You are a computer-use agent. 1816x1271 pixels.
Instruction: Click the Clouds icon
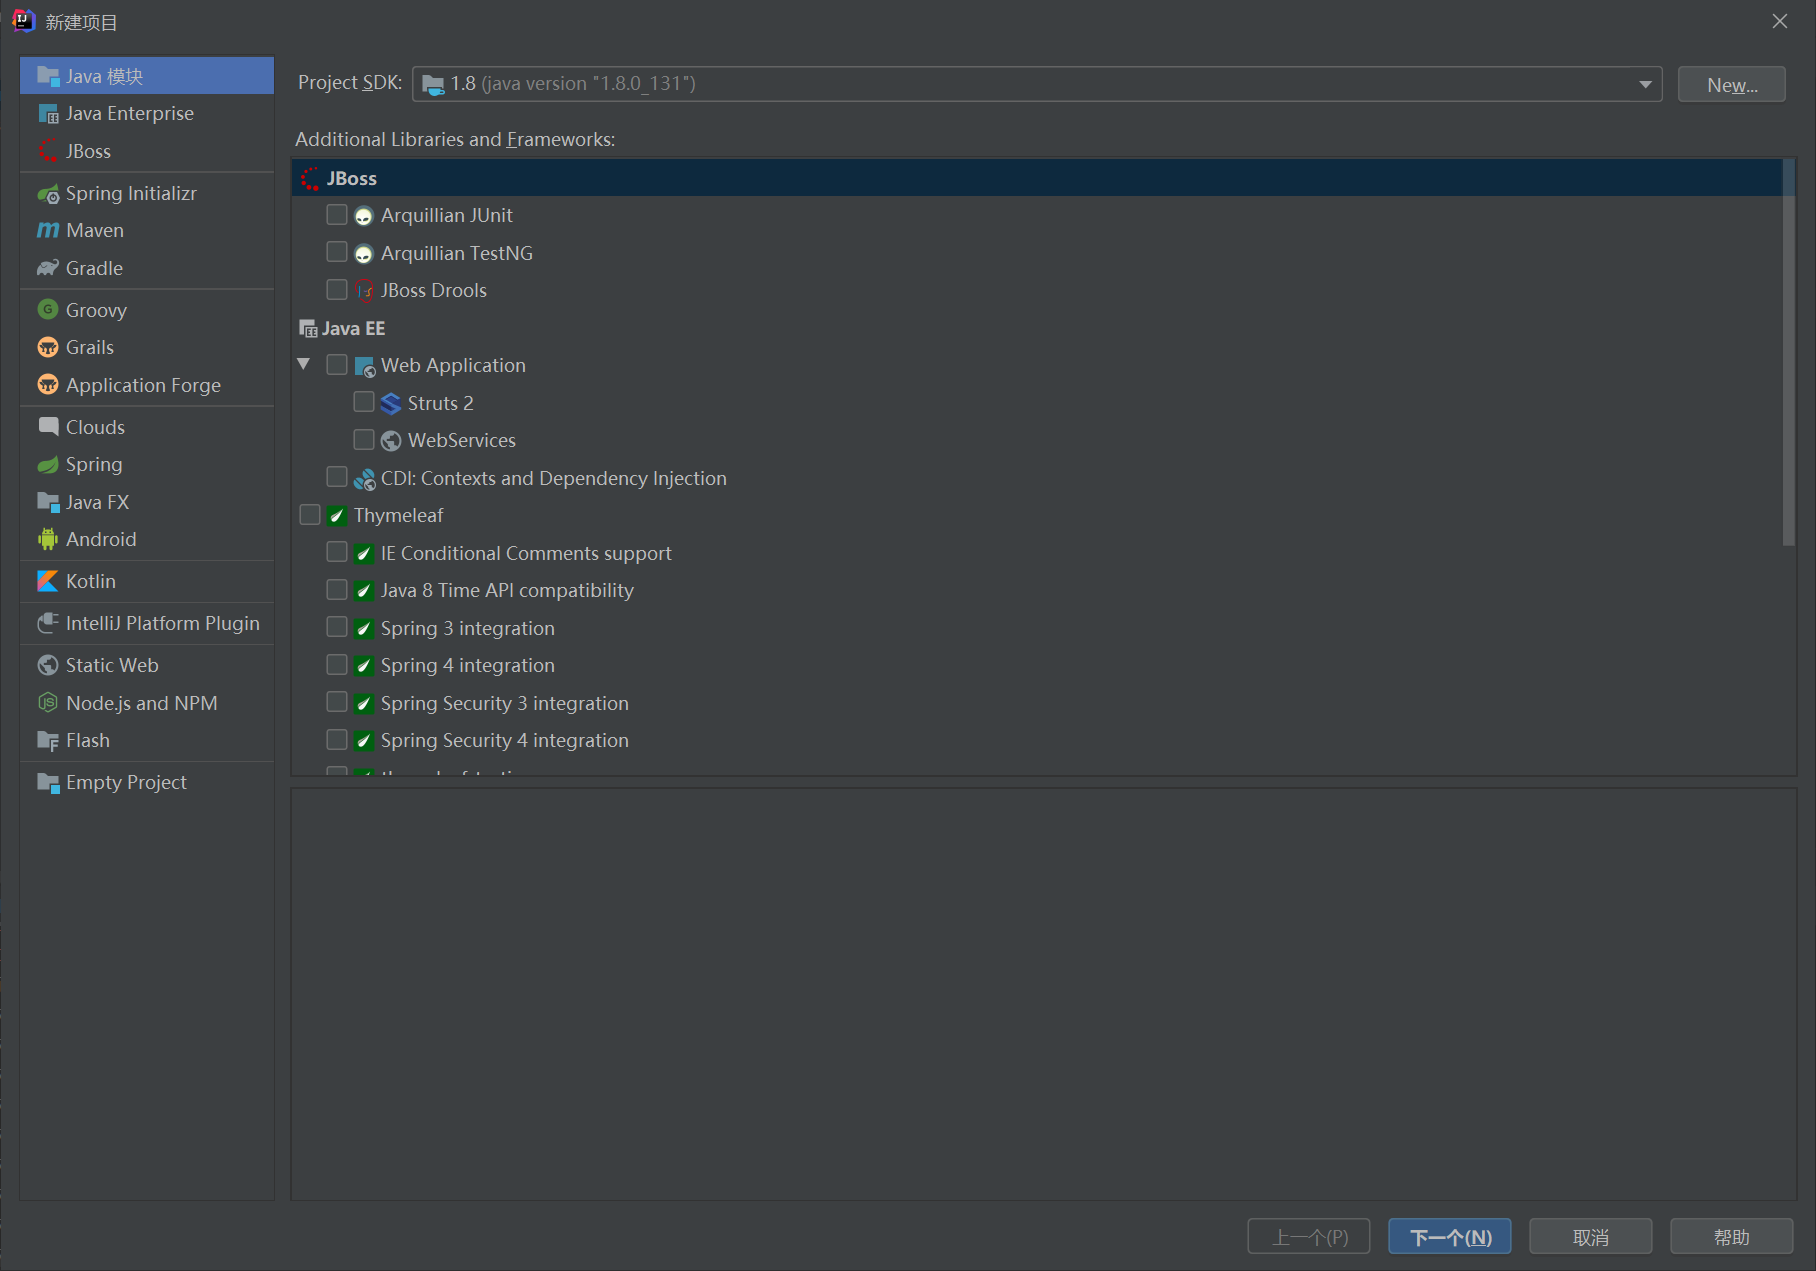pyautogui.click(x=48, y=427)
